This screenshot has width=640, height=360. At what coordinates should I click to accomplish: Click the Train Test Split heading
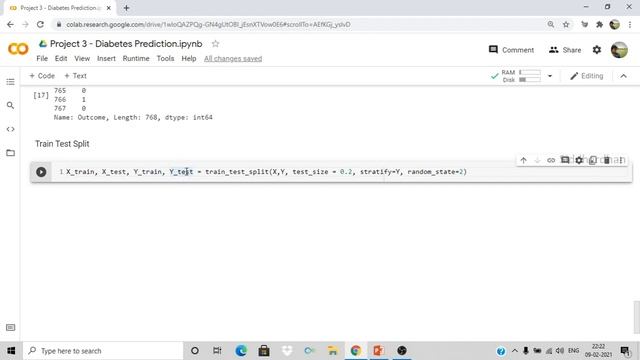62,144
